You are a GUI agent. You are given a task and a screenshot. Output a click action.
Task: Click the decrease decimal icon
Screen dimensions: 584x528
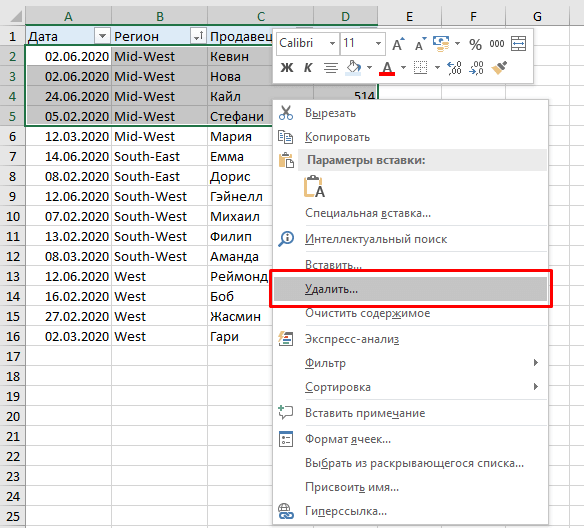tap(477, 68)
